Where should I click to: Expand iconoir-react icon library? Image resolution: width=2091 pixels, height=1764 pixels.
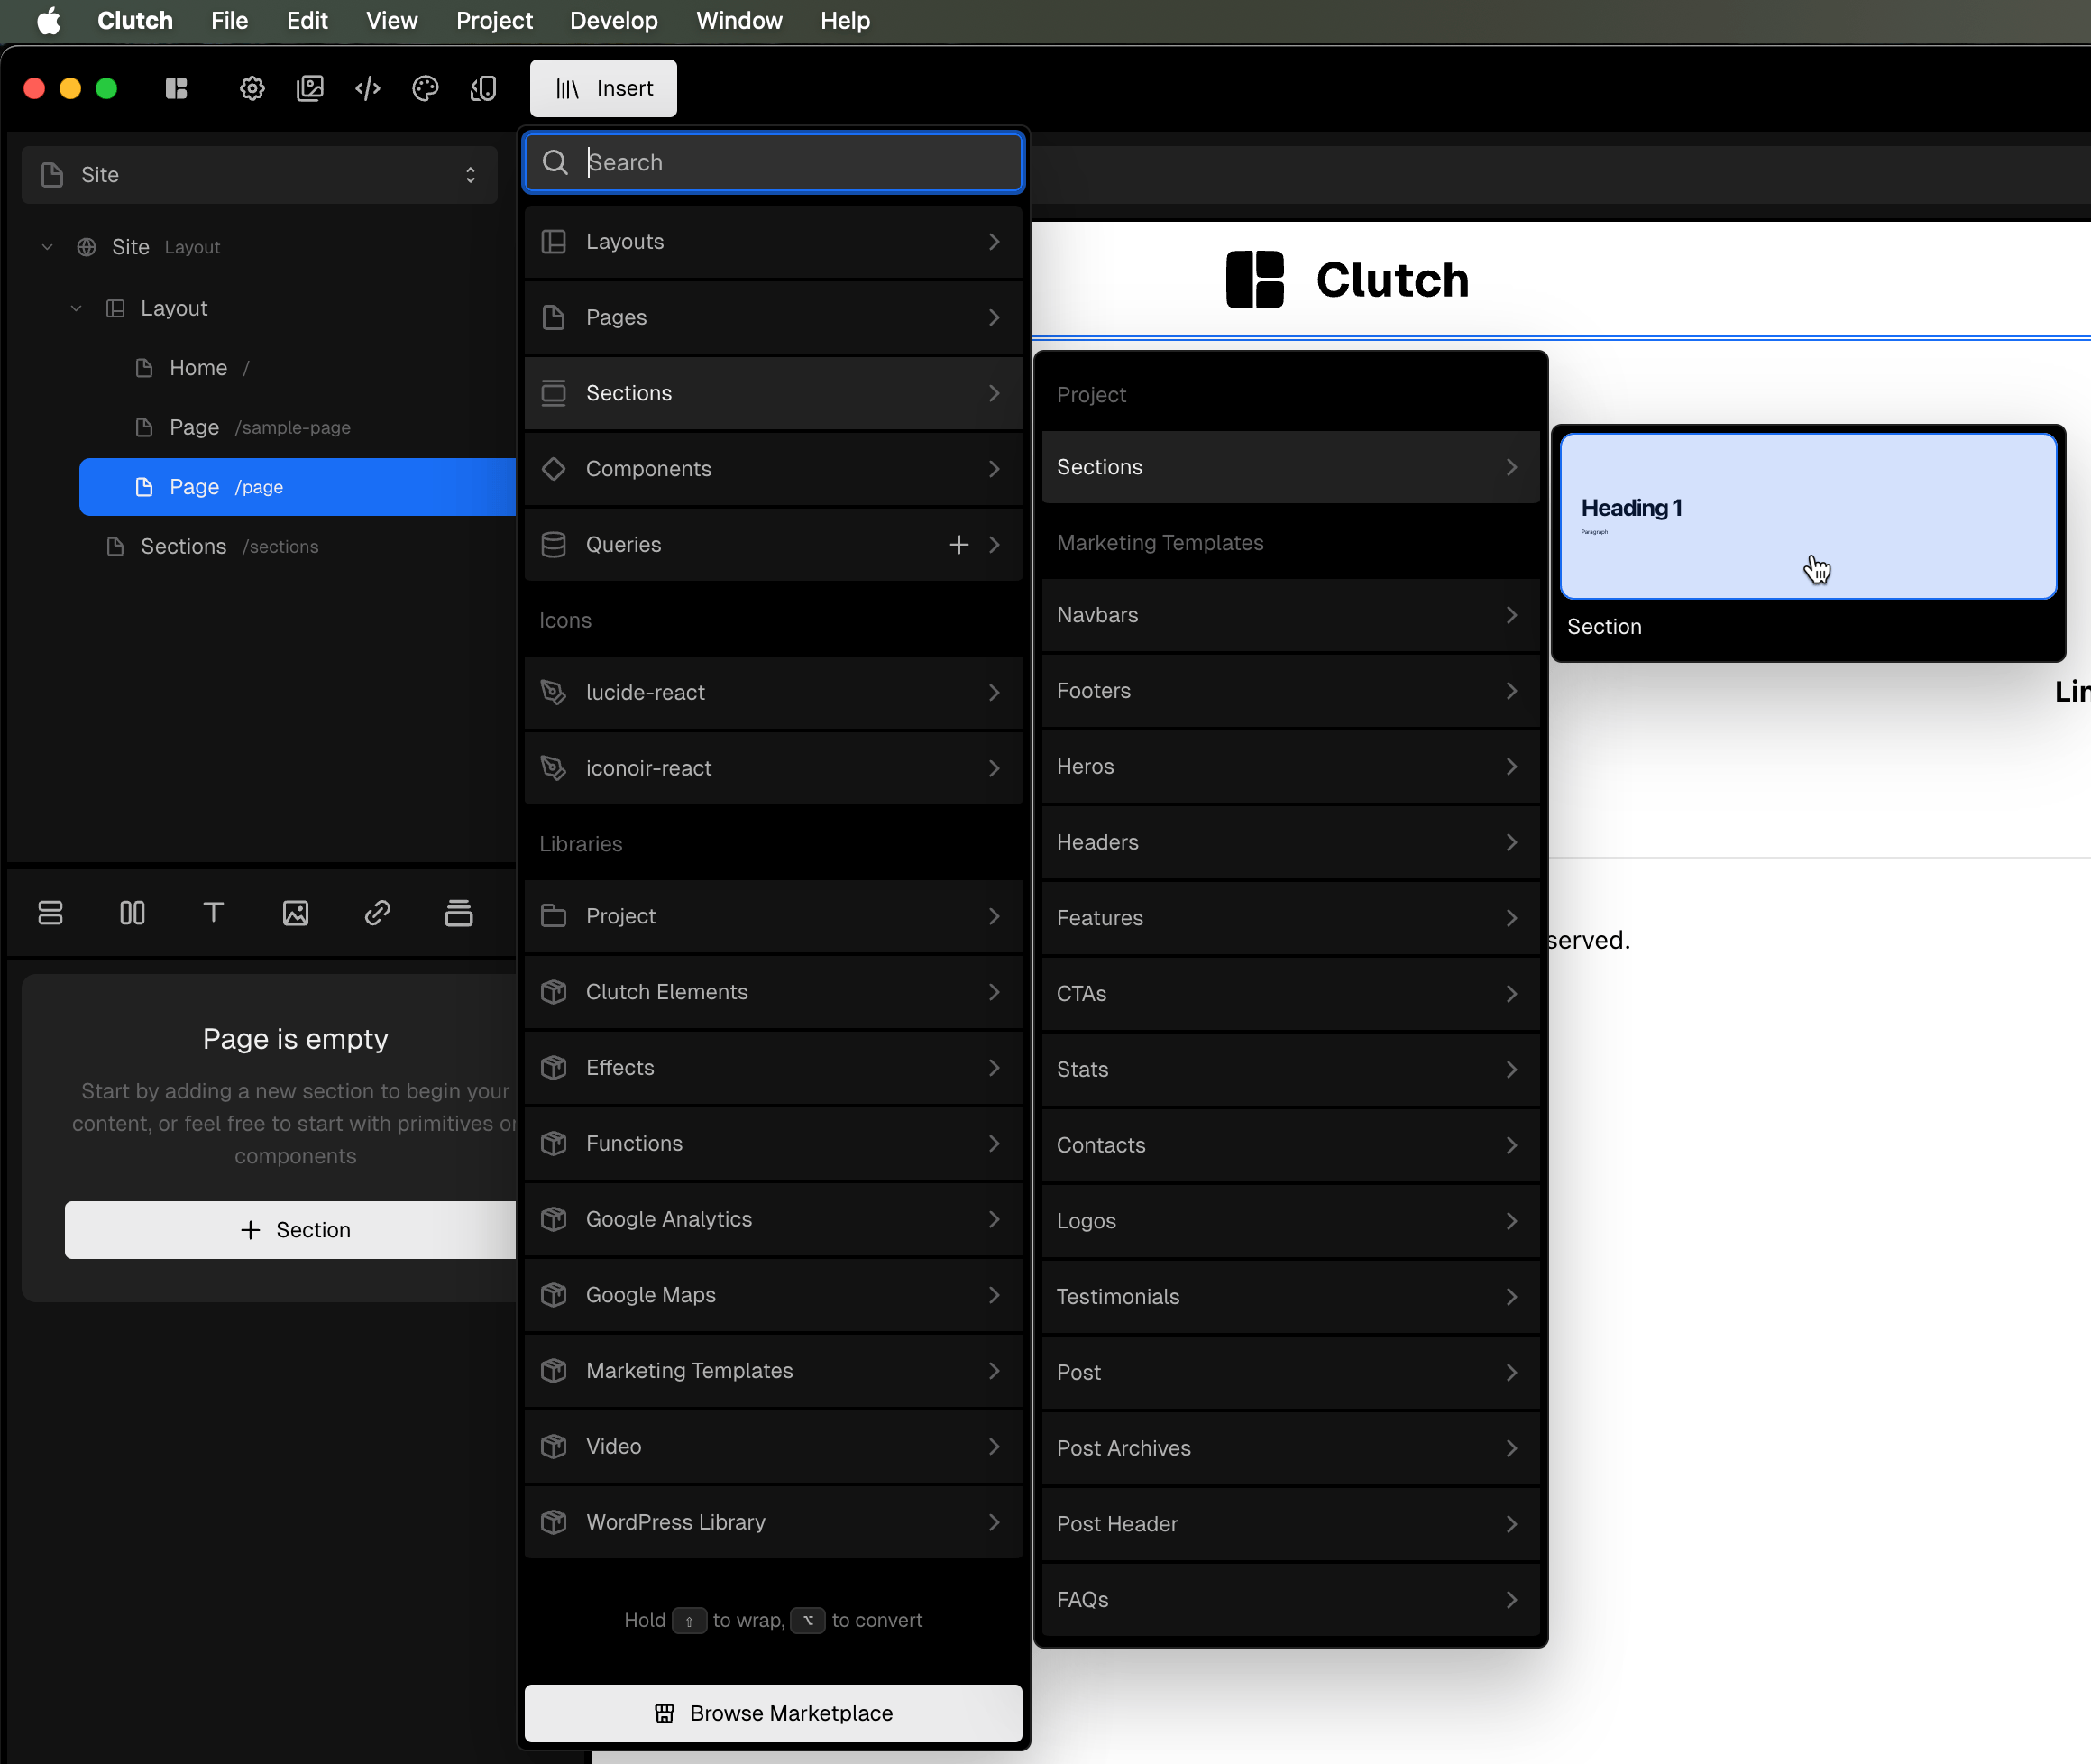tap(773, 768)
